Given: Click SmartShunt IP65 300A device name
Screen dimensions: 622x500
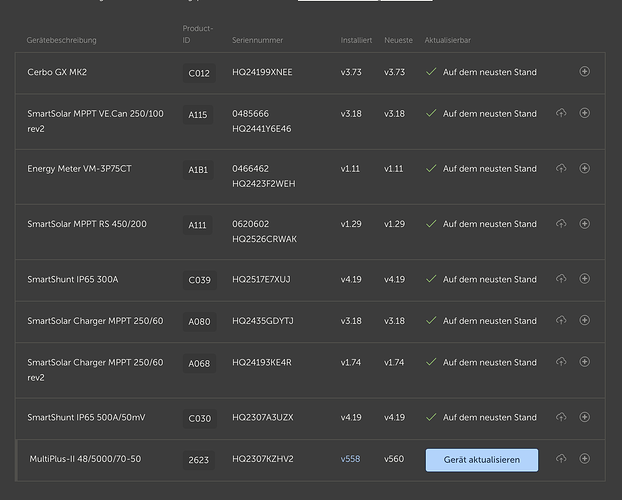Looking at the screenshot, I should 73,279.
